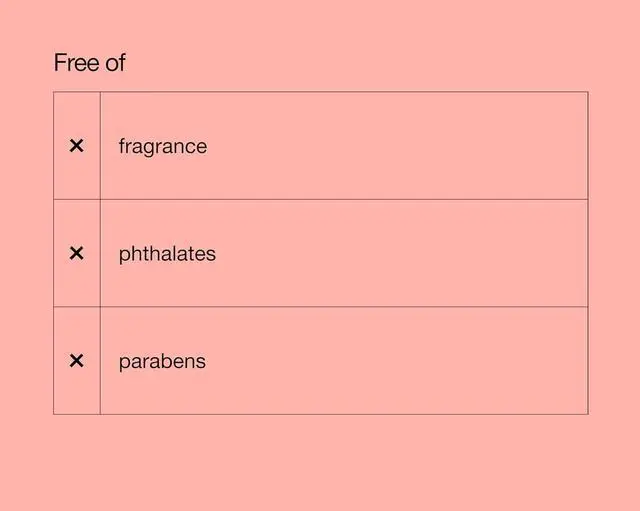Select the fragrance label text
The height and width of the screenshot is (511, 640).
point(162,147)
